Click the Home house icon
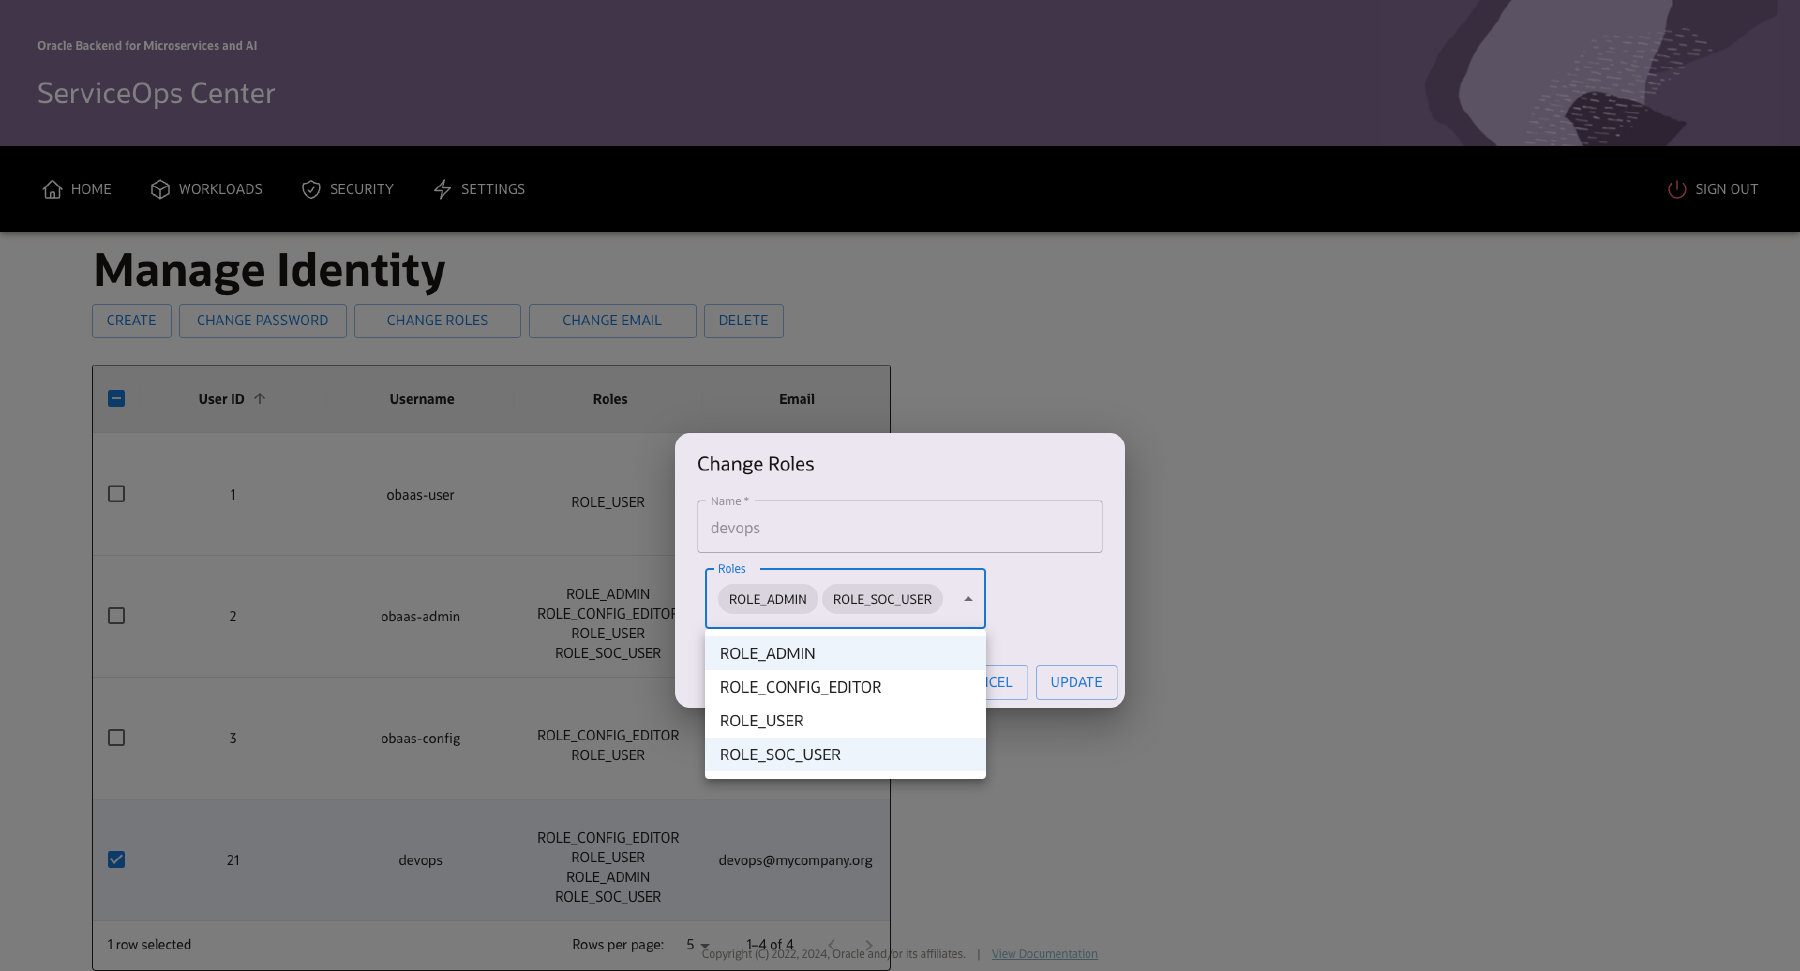 point(52,190)
